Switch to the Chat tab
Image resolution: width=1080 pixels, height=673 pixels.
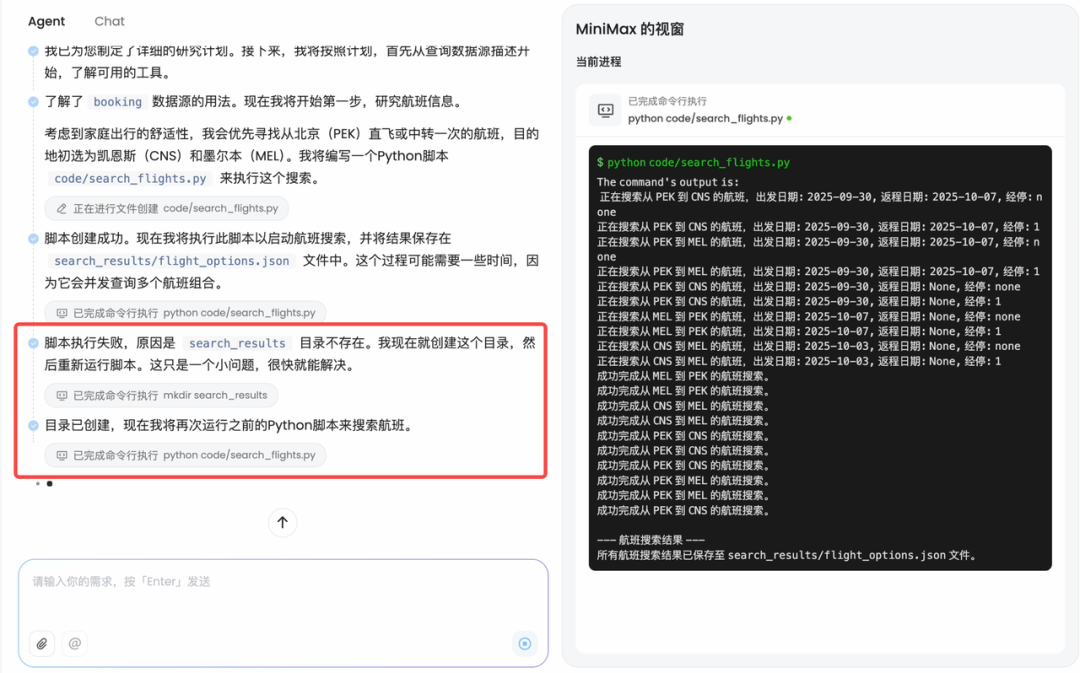point(110,21)
